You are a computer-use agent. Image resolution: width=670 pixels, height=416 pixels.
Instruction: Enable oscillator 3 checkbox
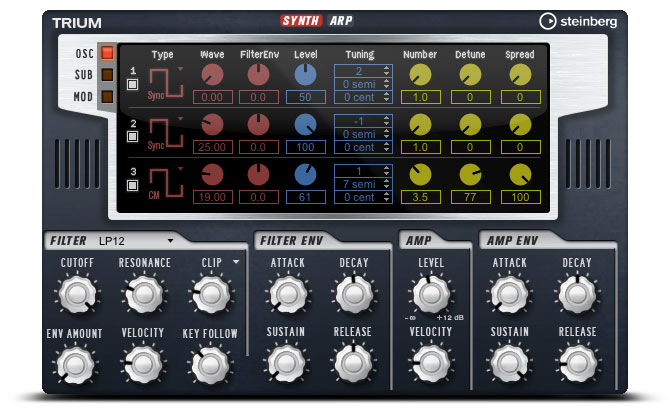(x=132, y=185)
